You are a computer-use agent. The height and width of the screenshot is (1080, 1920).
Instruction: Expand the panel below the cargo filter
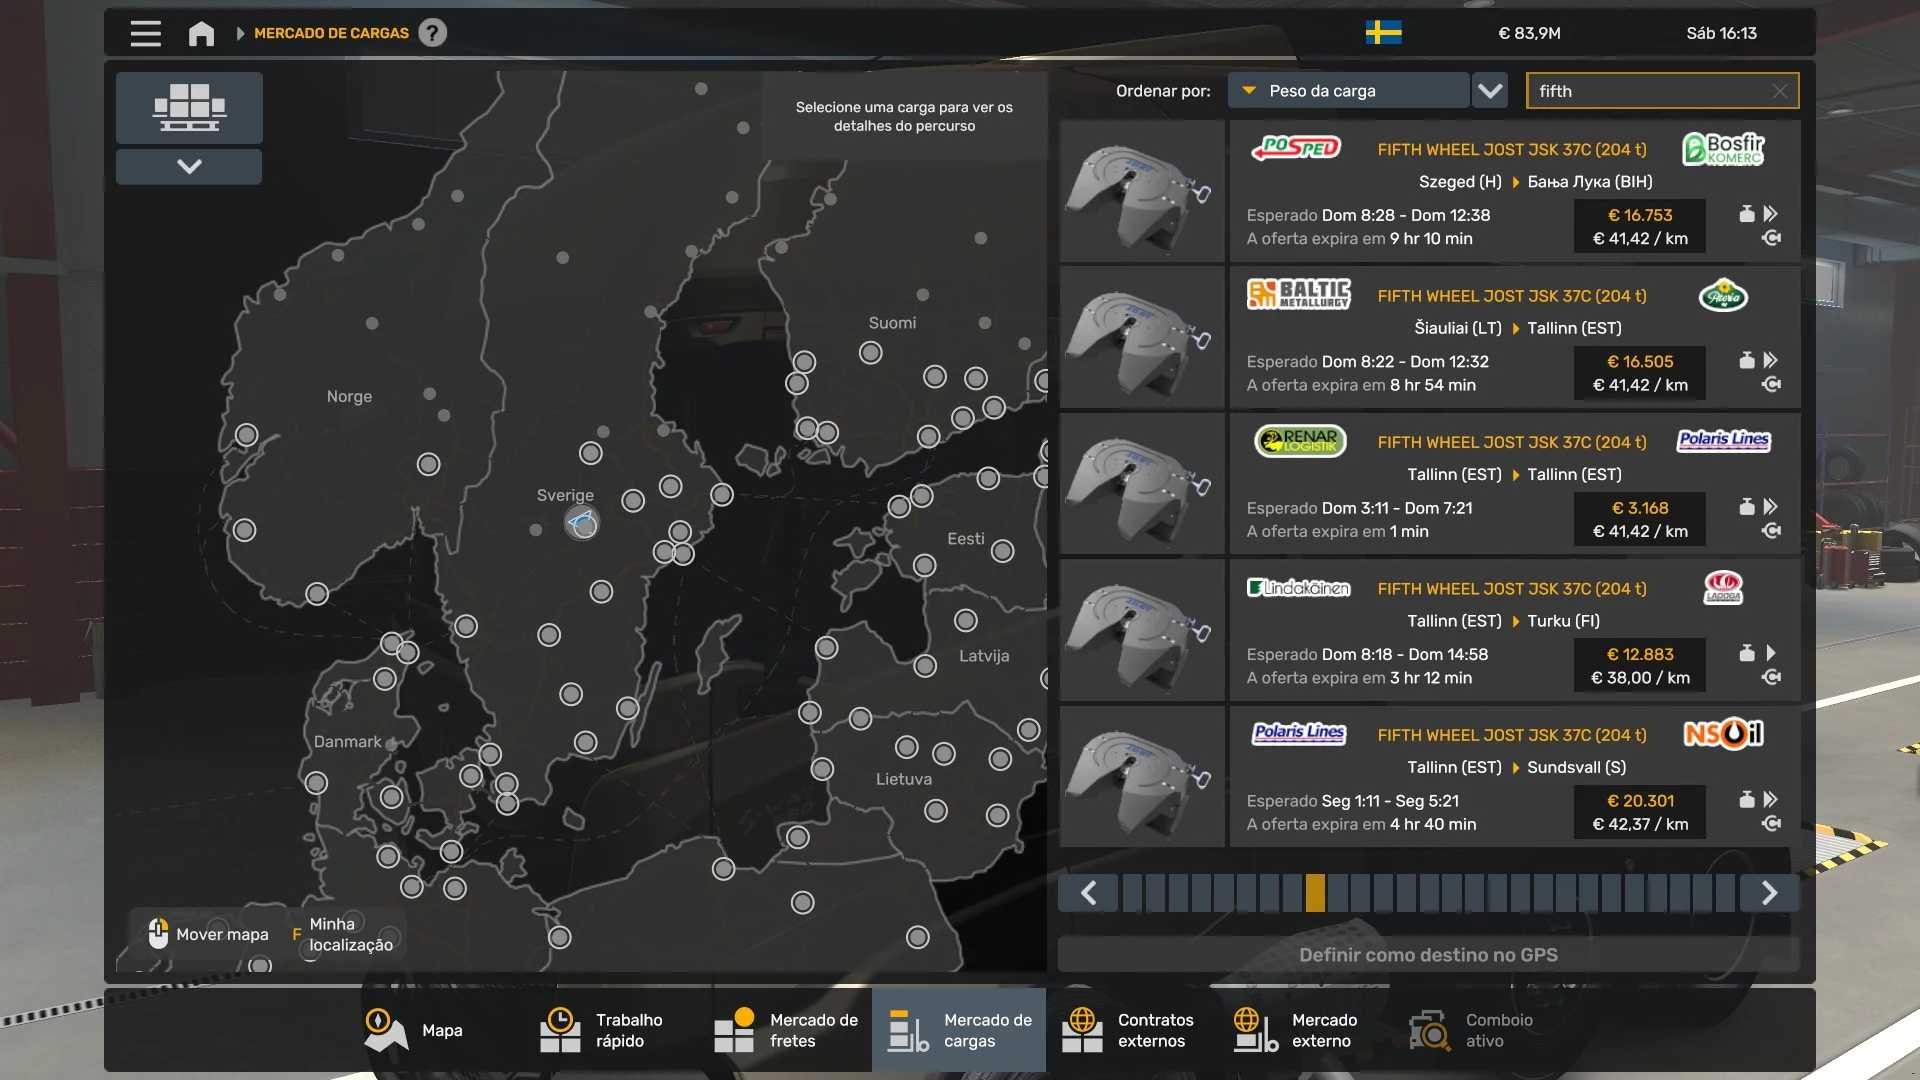click(x=189, y=167)
